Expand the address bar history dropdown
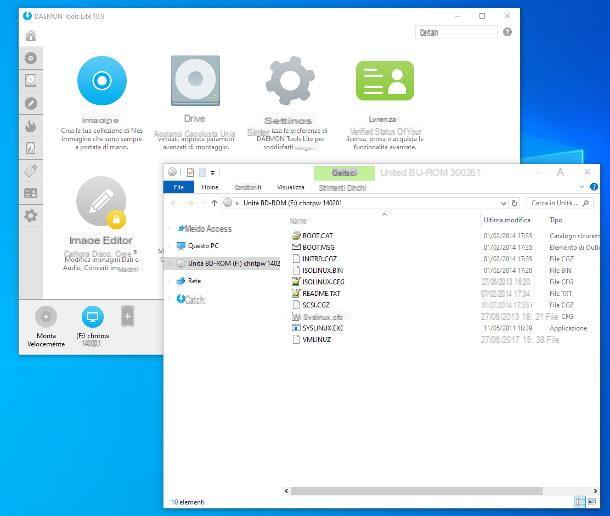610x516 pixels. [503, 203]
